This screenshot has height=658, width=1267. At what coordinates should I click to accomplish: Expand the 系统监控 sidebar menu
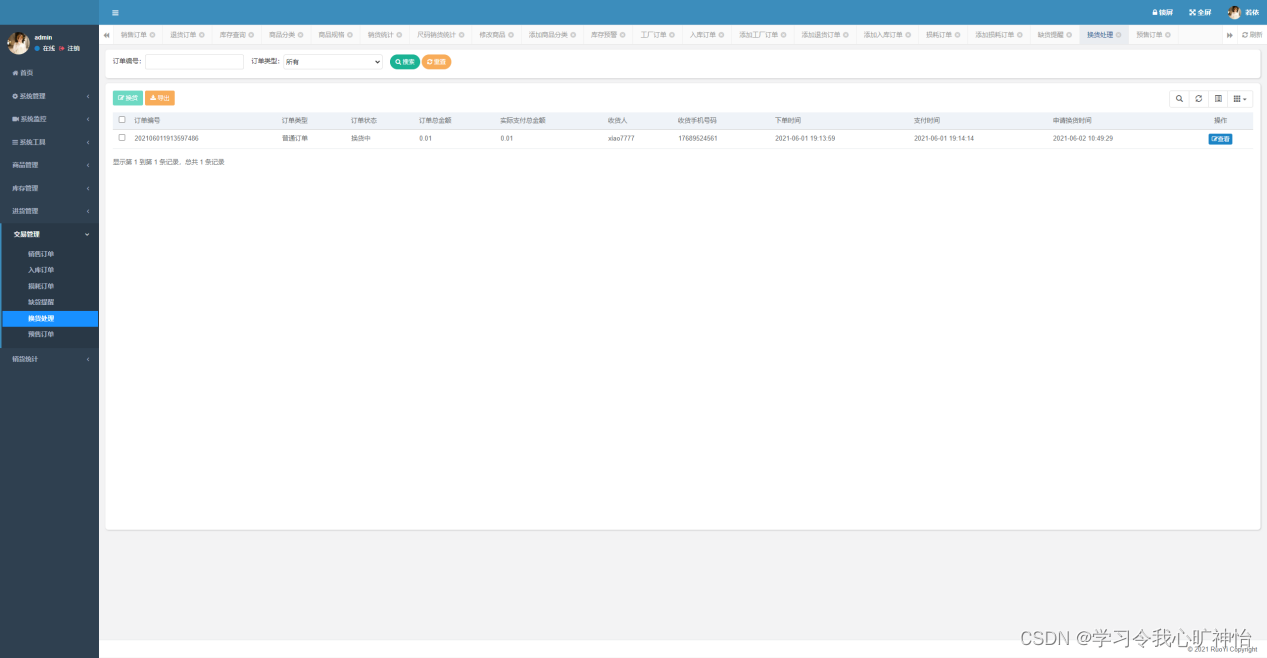49,119
